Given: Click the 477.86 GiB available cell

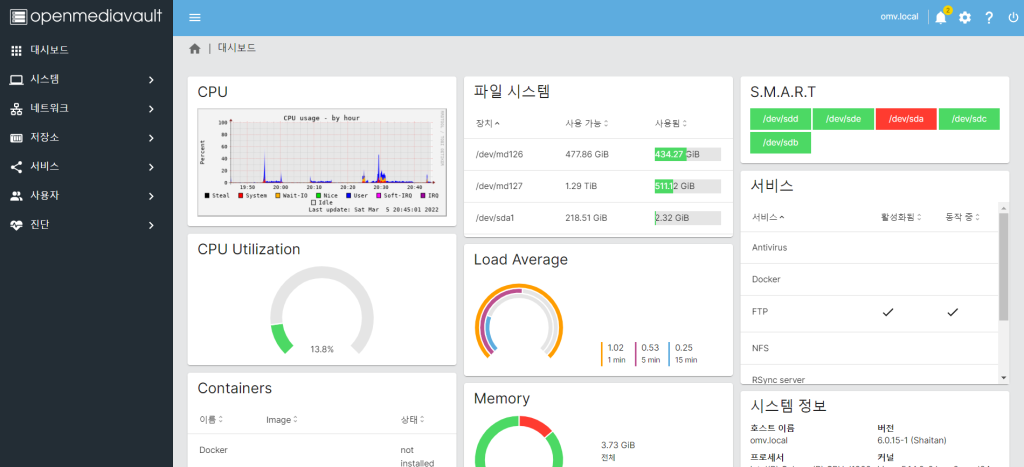Looking at the screenshot, I should pyautogui.click(x=587, y=155).
